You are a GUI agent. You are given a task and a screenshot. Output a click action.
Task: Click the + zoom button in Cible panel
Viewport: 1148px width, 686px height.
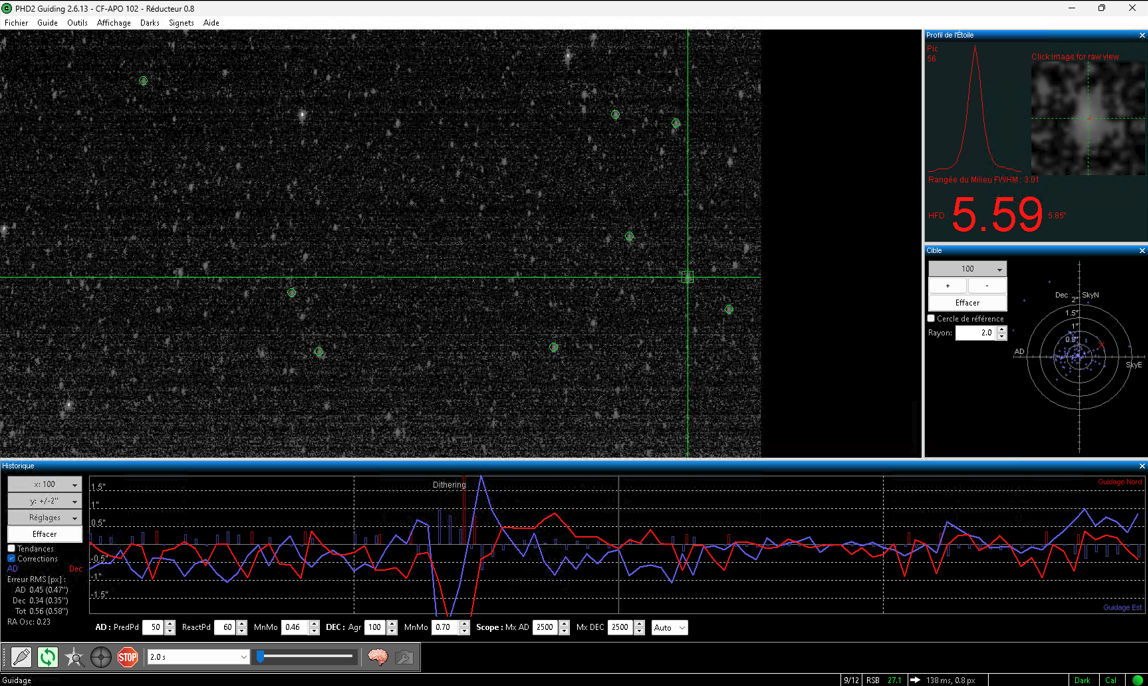[x=948, y=286]
